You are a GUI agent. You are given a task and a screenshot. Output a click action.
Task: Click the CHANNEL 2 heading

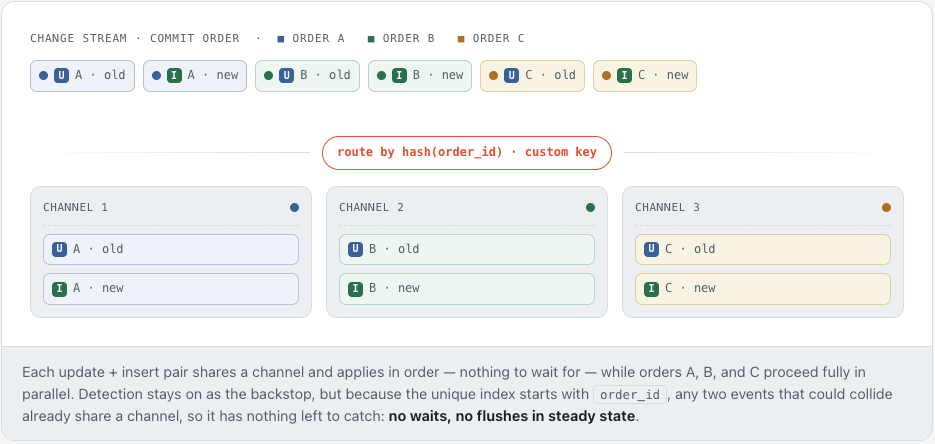tap(371, 207)
